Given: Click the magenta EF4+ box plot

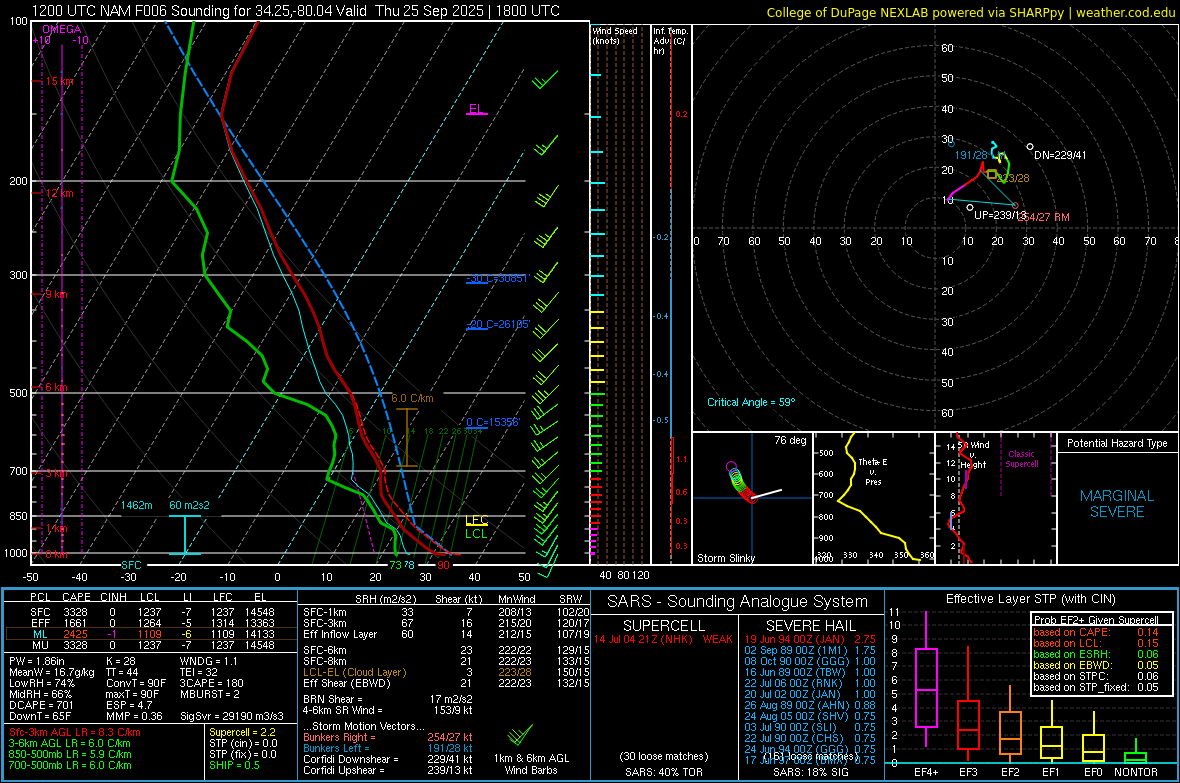Looking at the screenshot, I should pos(926,687).
